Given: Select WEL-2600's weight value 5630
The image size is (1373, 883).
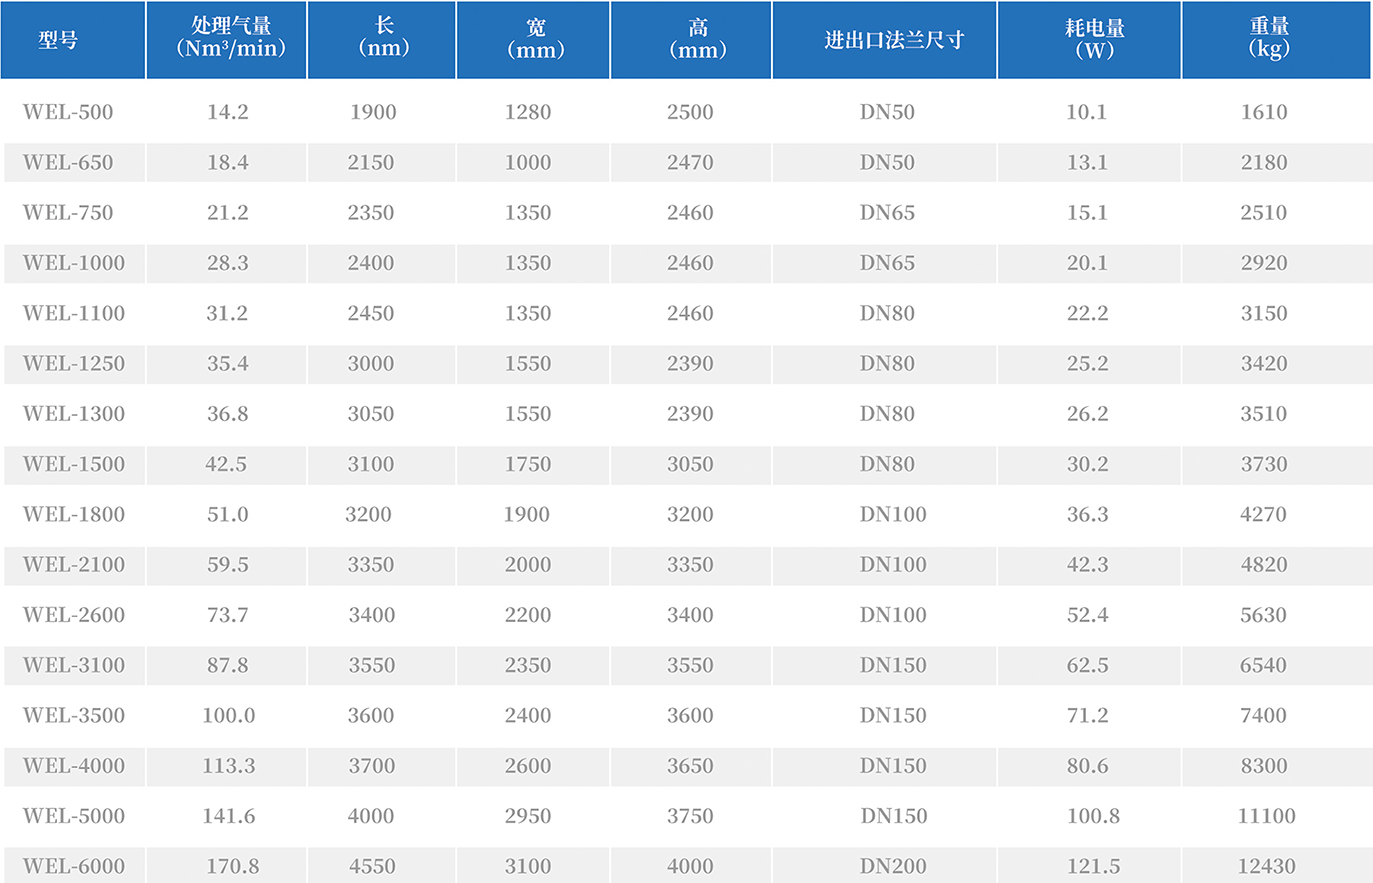Looking at the screenshot, I should click(1263, 615).
